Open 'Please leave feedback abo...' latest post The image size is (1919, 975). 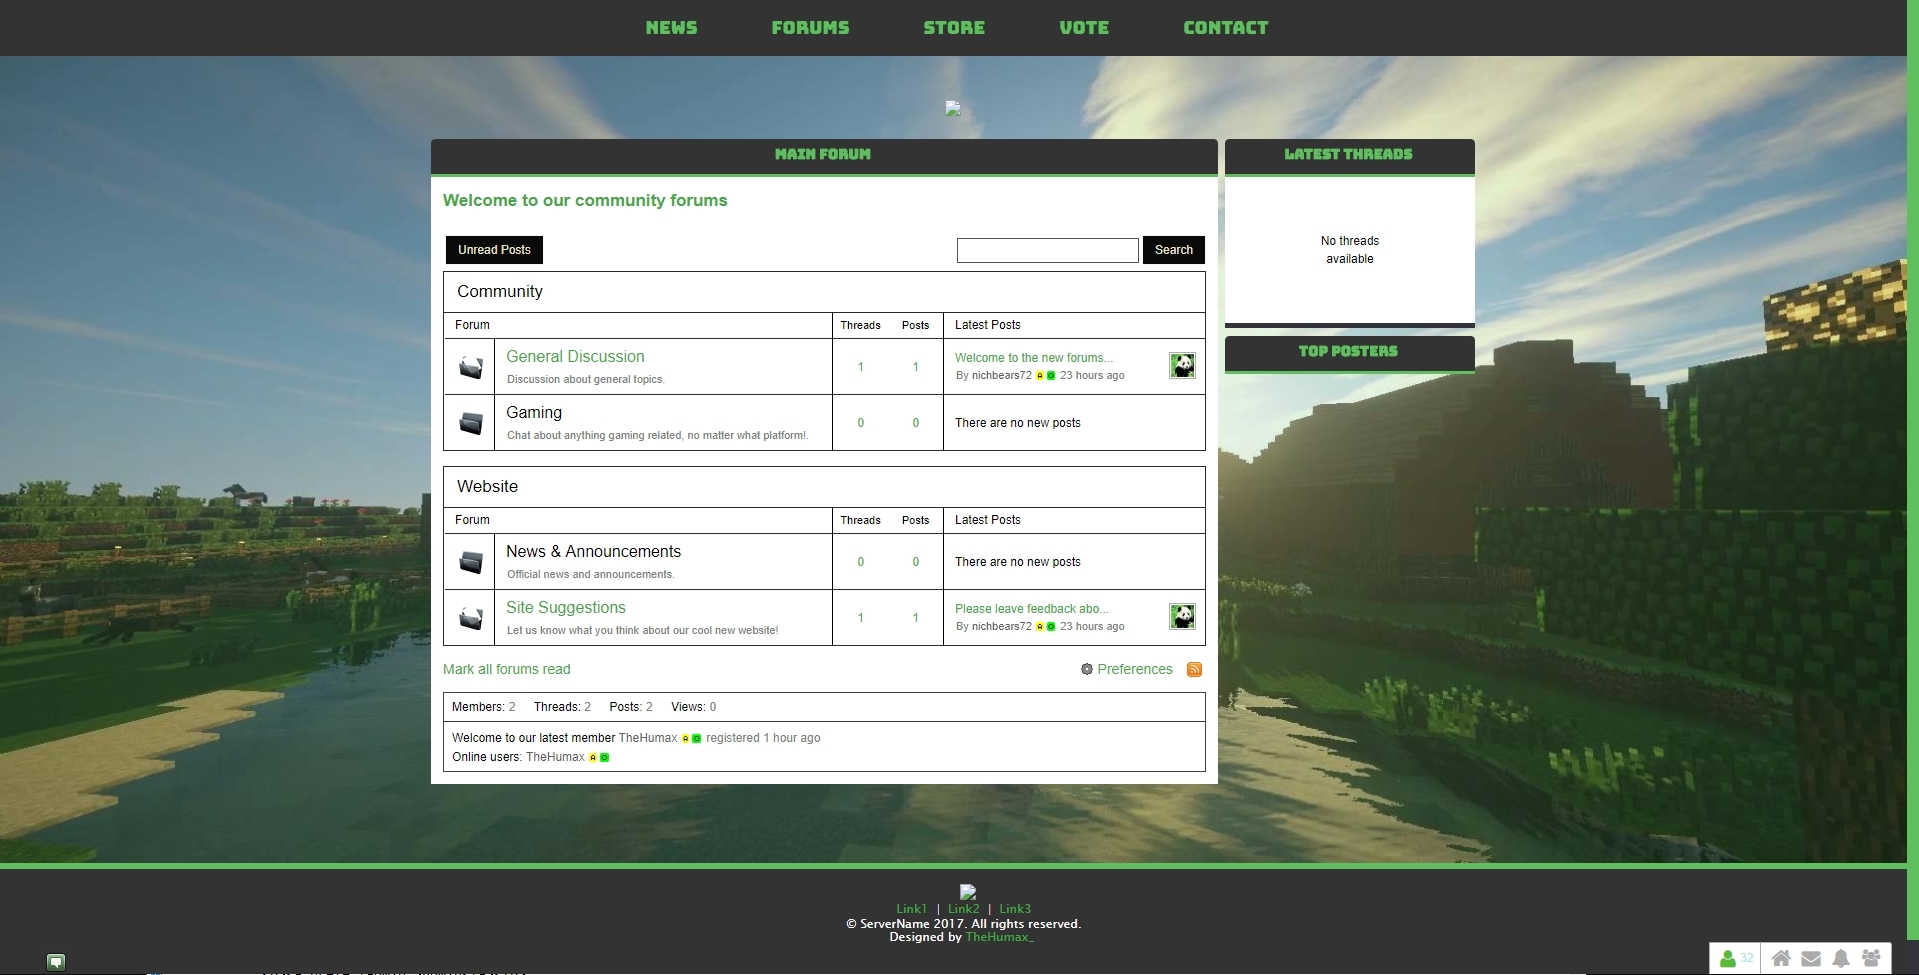coord(1032,608)
